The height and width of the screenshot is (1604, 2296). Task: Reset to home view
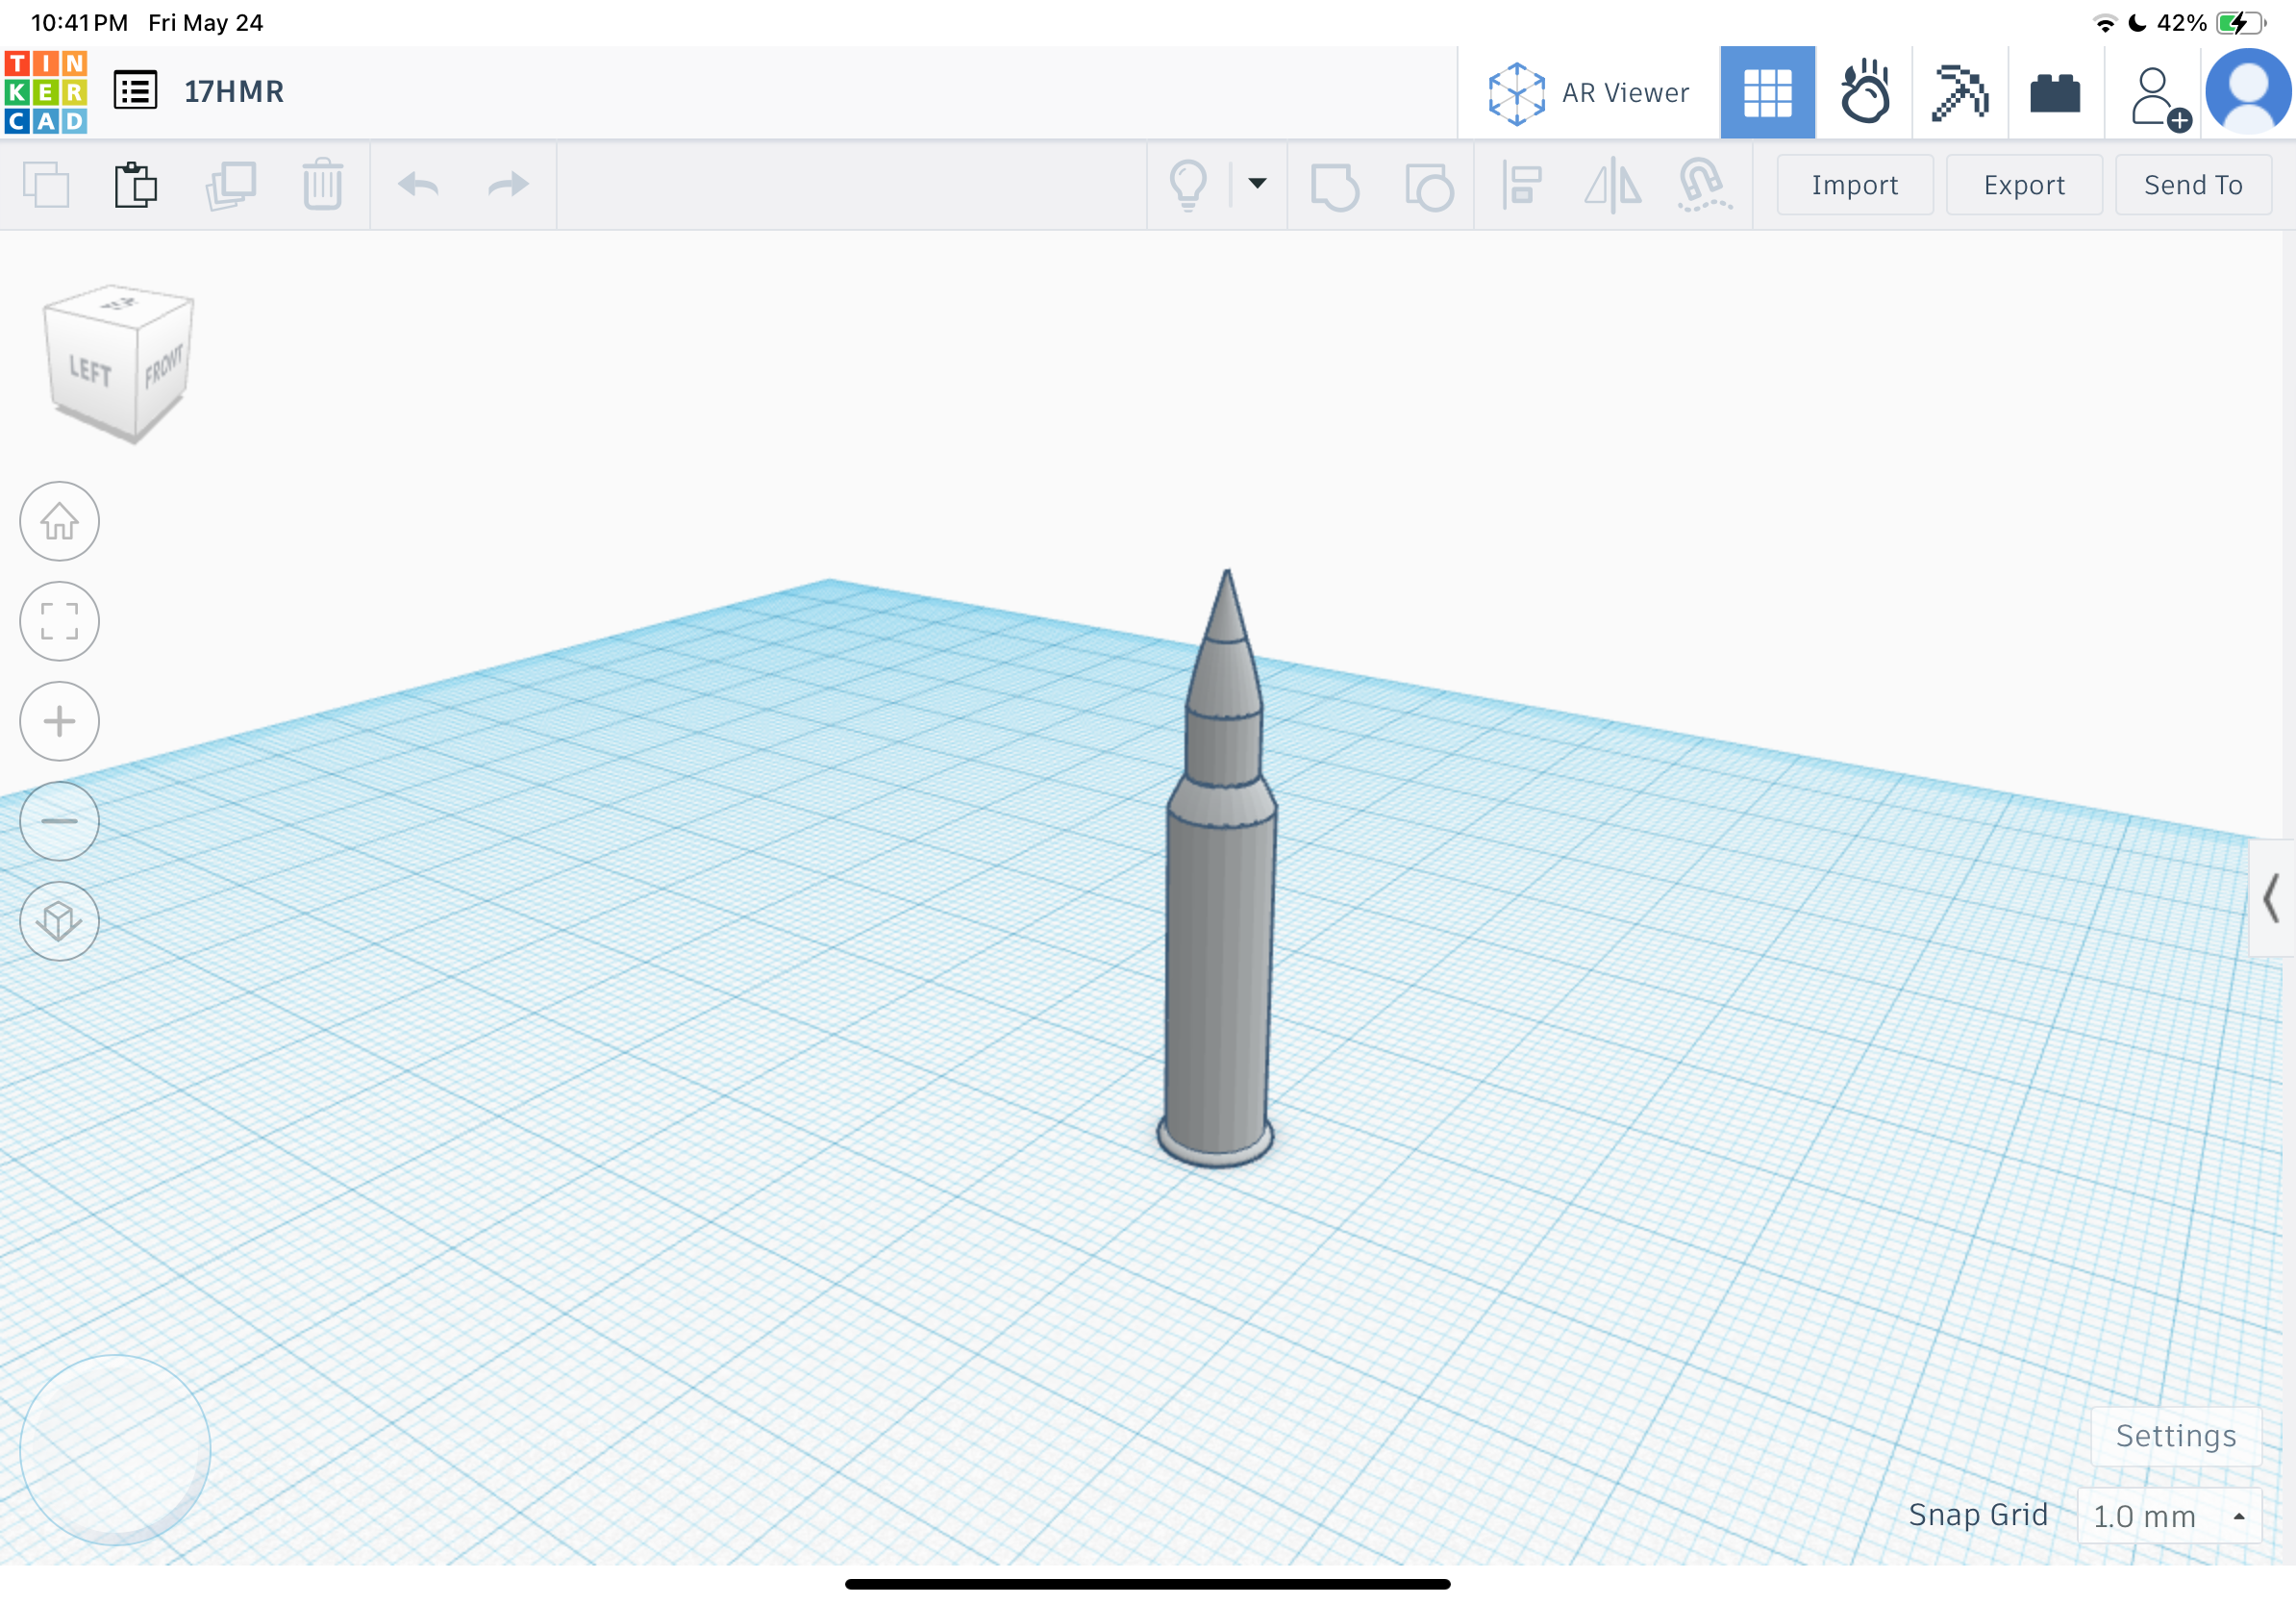pos(59,521)
